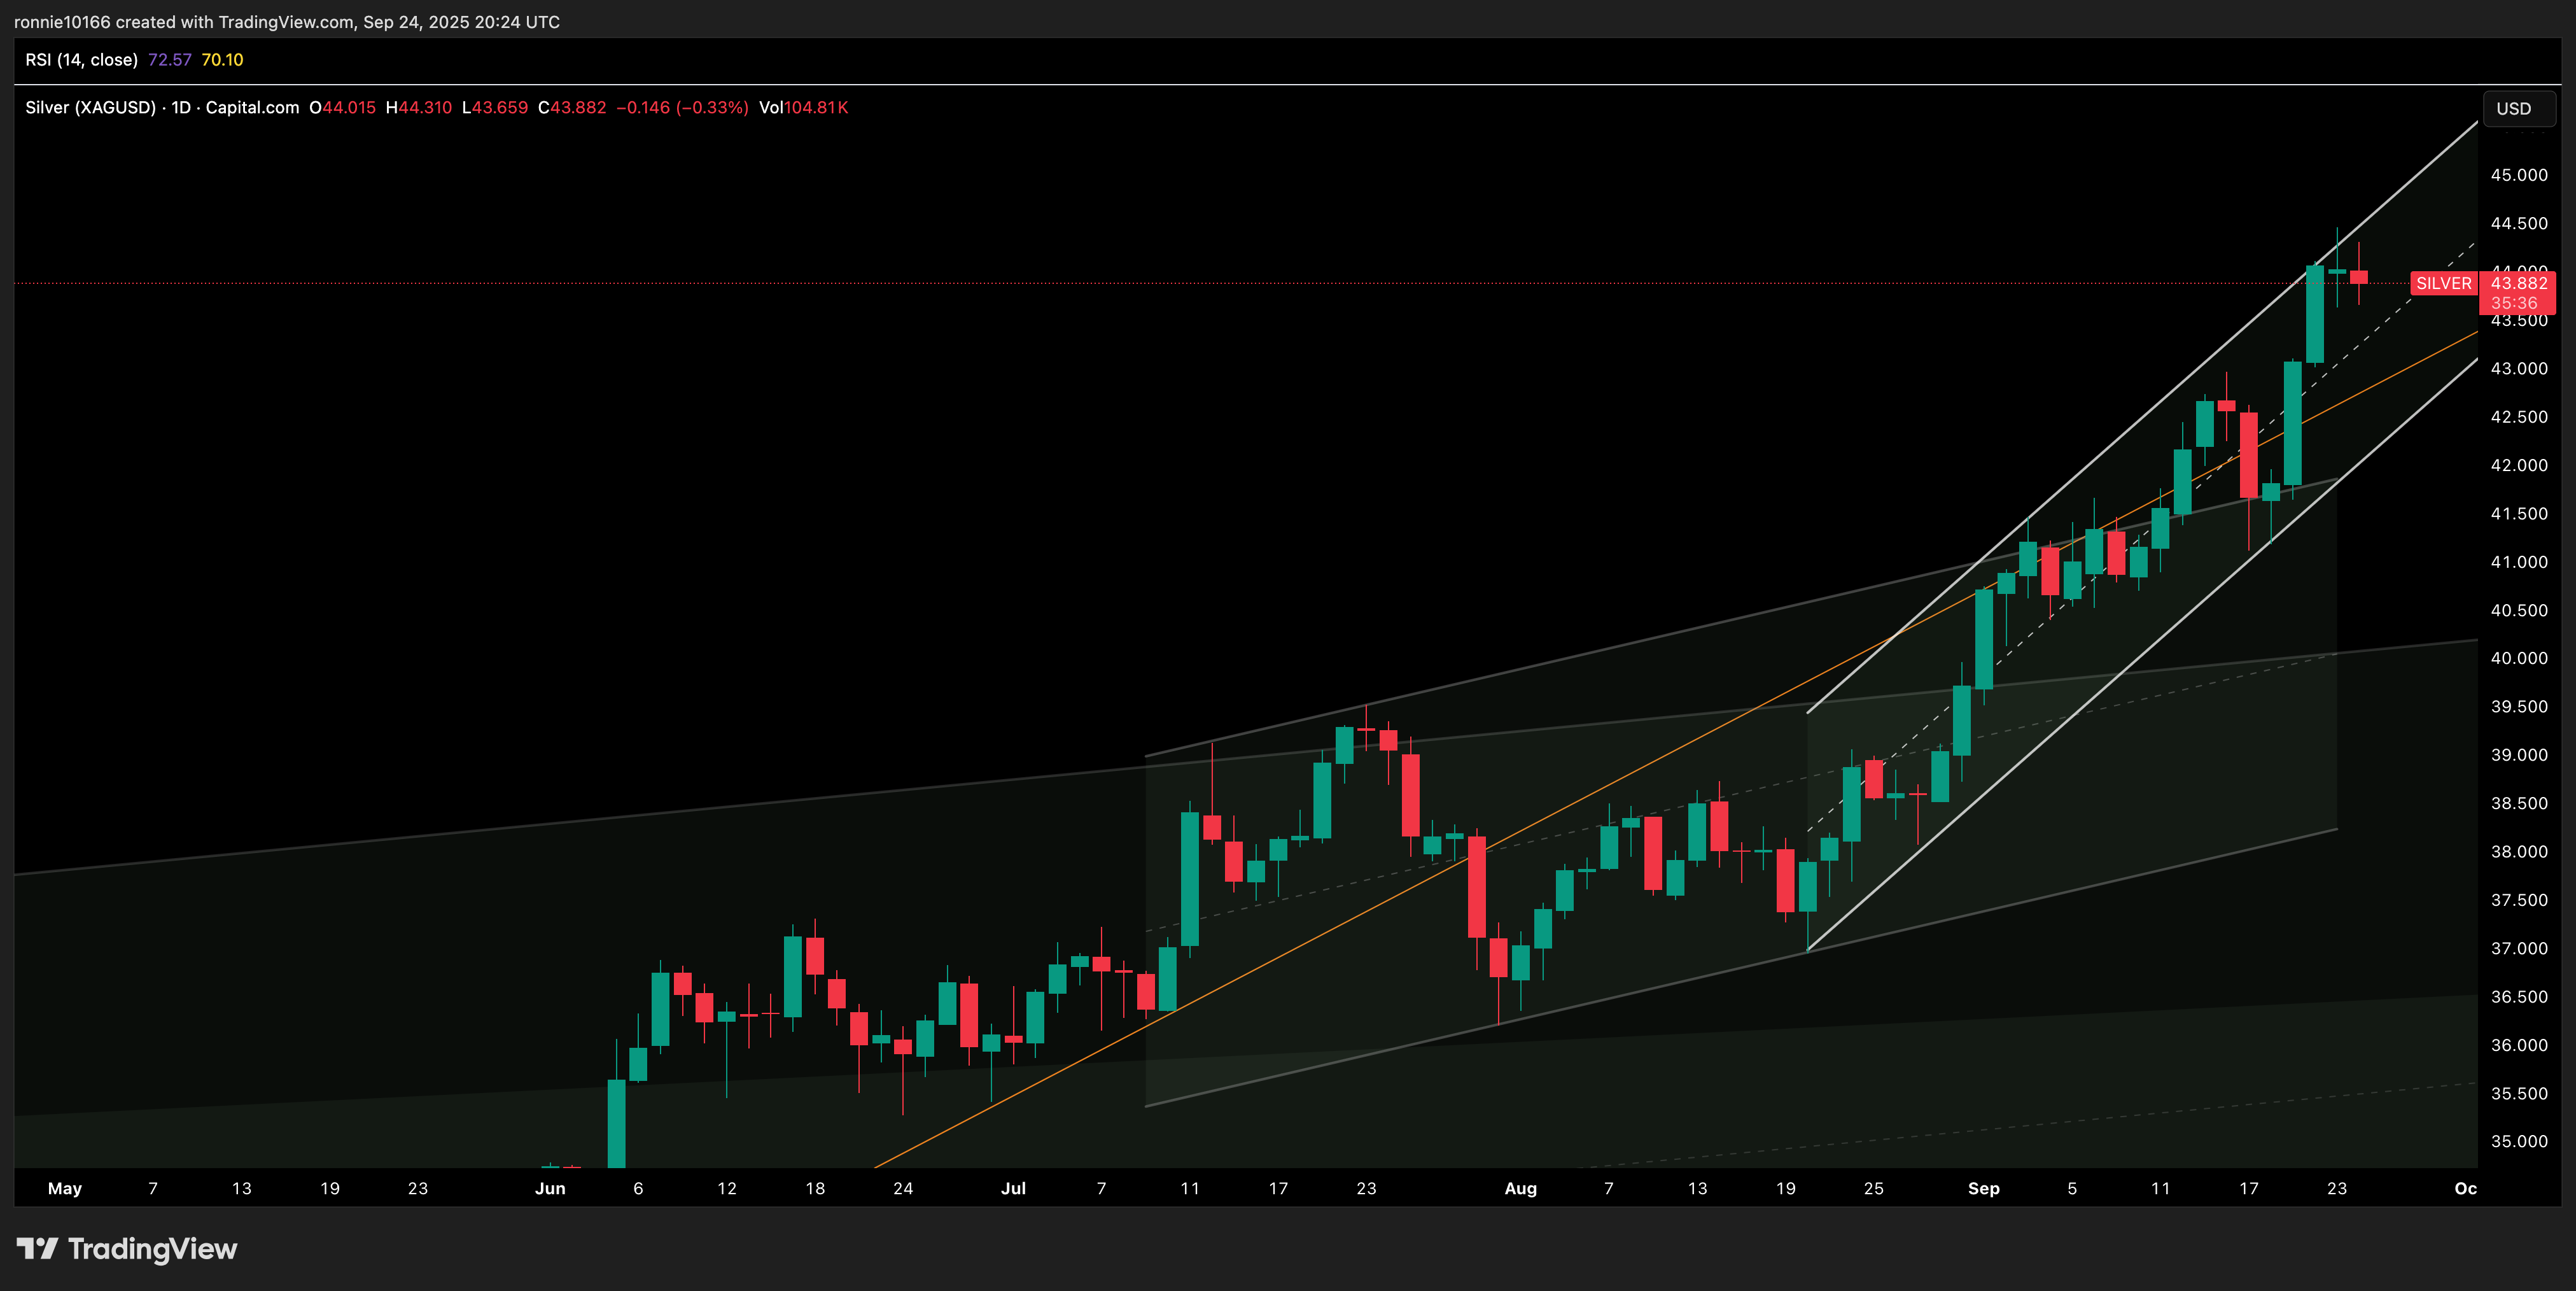
Task: Click the latest red candle body
Action: click(x=2359, y=277)
